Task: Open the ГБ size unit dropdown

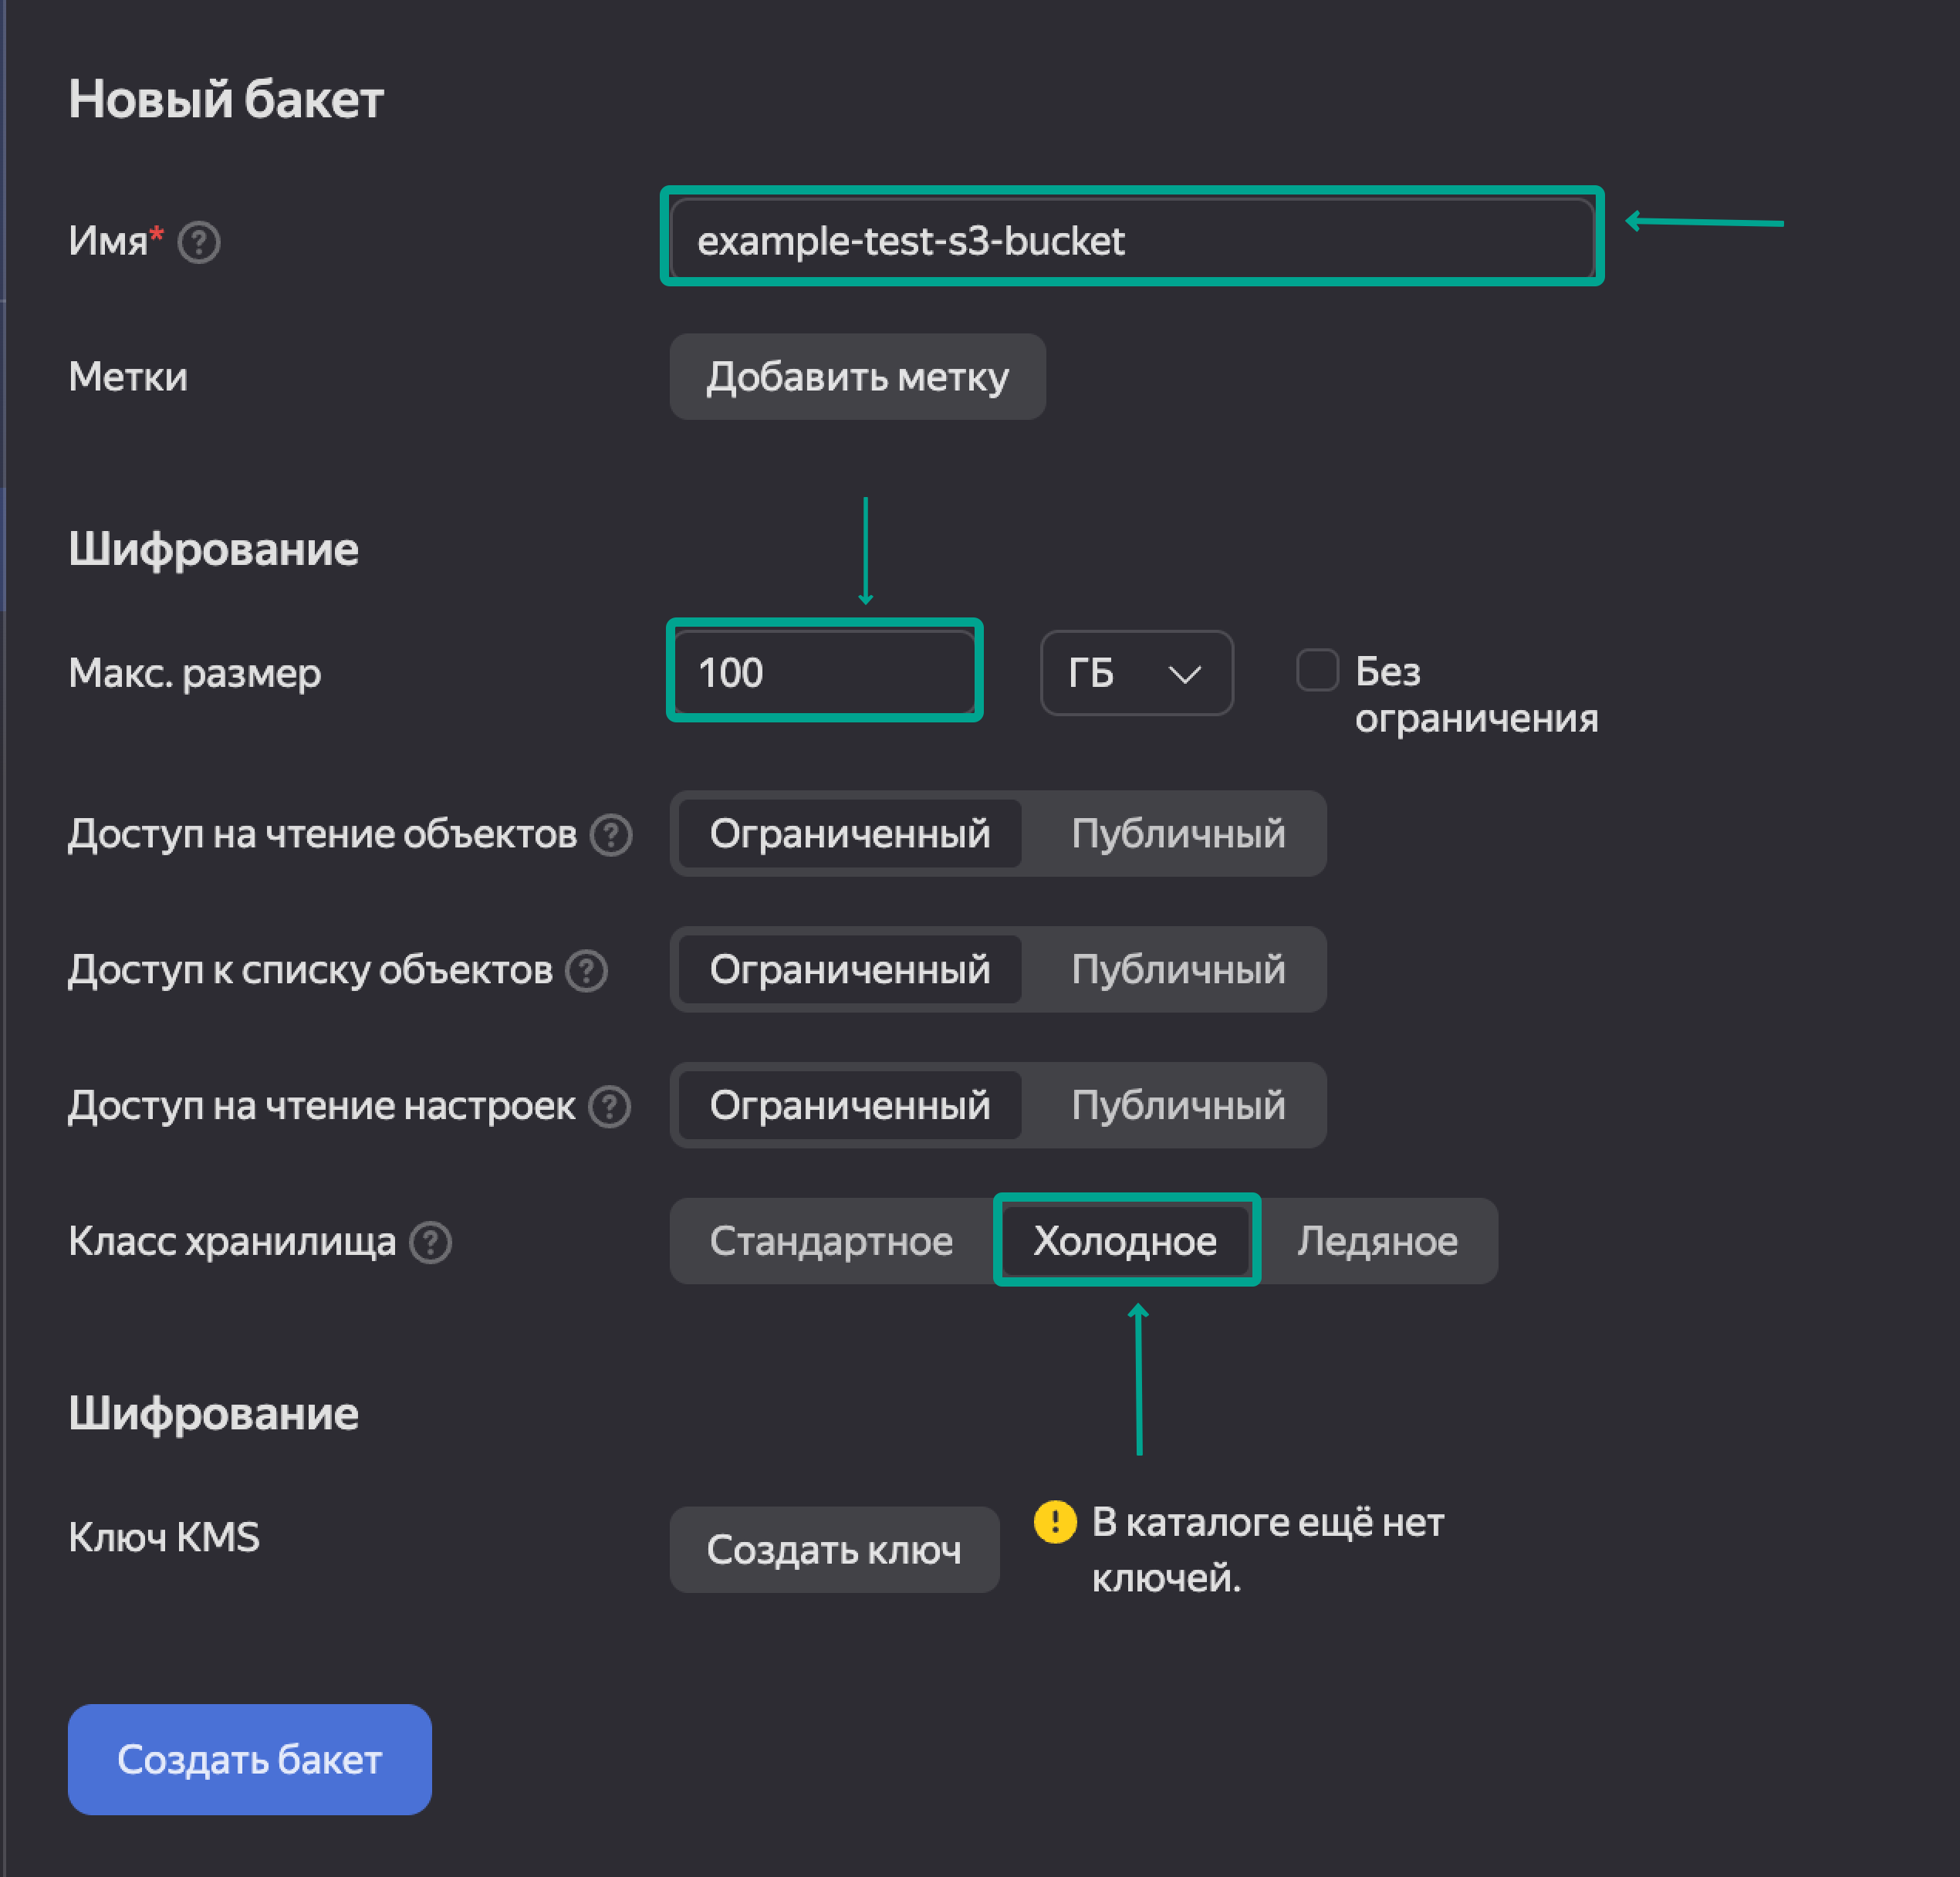Action: point(1136,673)
